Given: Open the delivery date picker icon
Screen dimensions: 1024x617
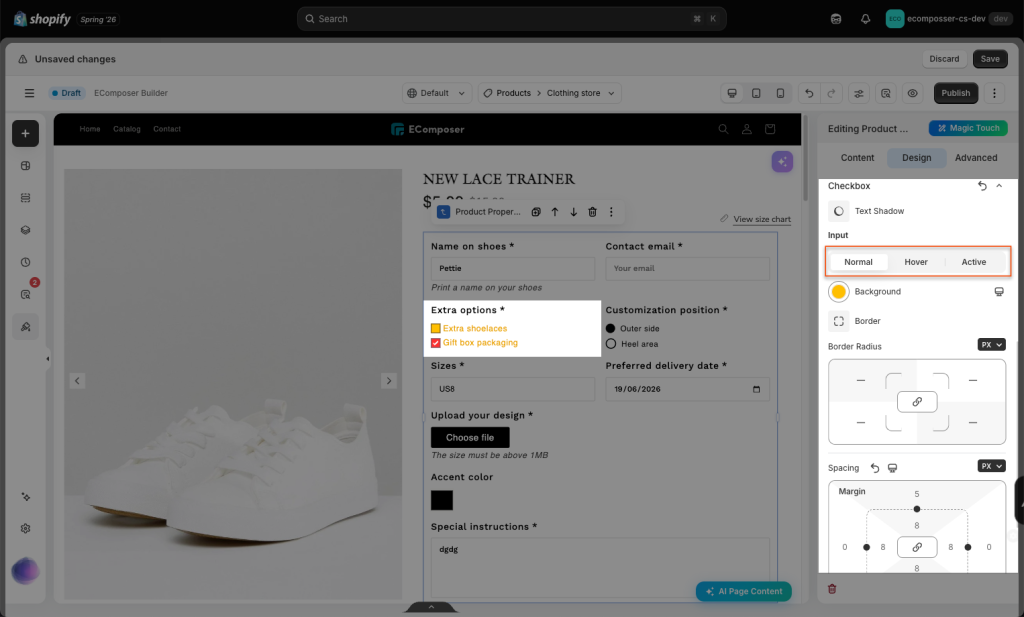Looking at the screenshot, I should pos(756,389).
